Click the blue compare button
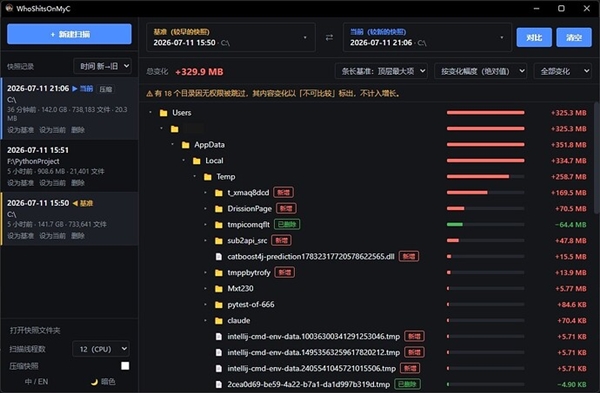 tap(534, 38)
